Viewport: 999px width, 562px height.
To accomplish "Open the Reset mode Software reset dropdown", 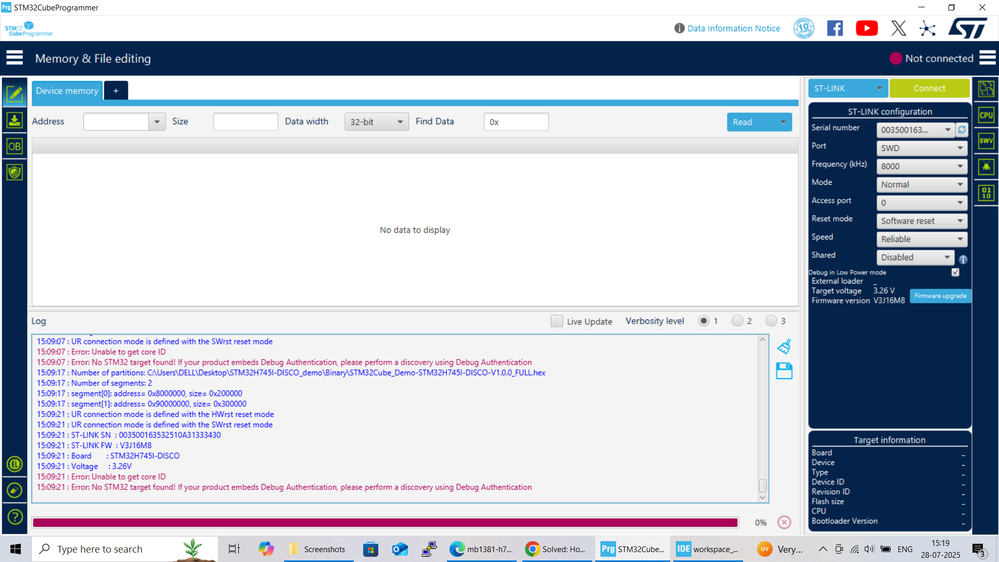I will click(921, 220).
